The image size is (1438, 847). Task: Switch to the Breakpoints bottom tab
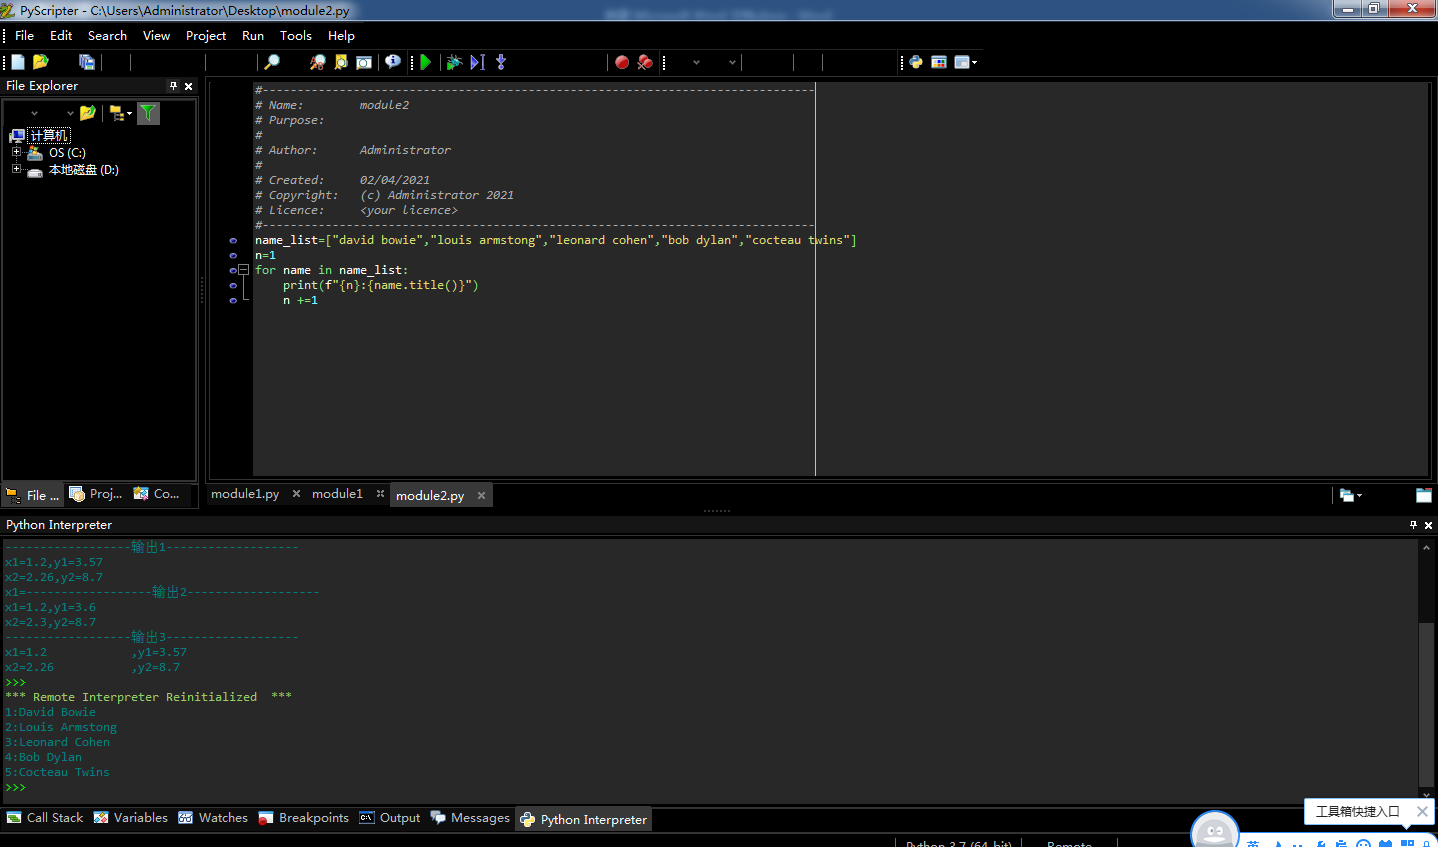coord(304,818)
